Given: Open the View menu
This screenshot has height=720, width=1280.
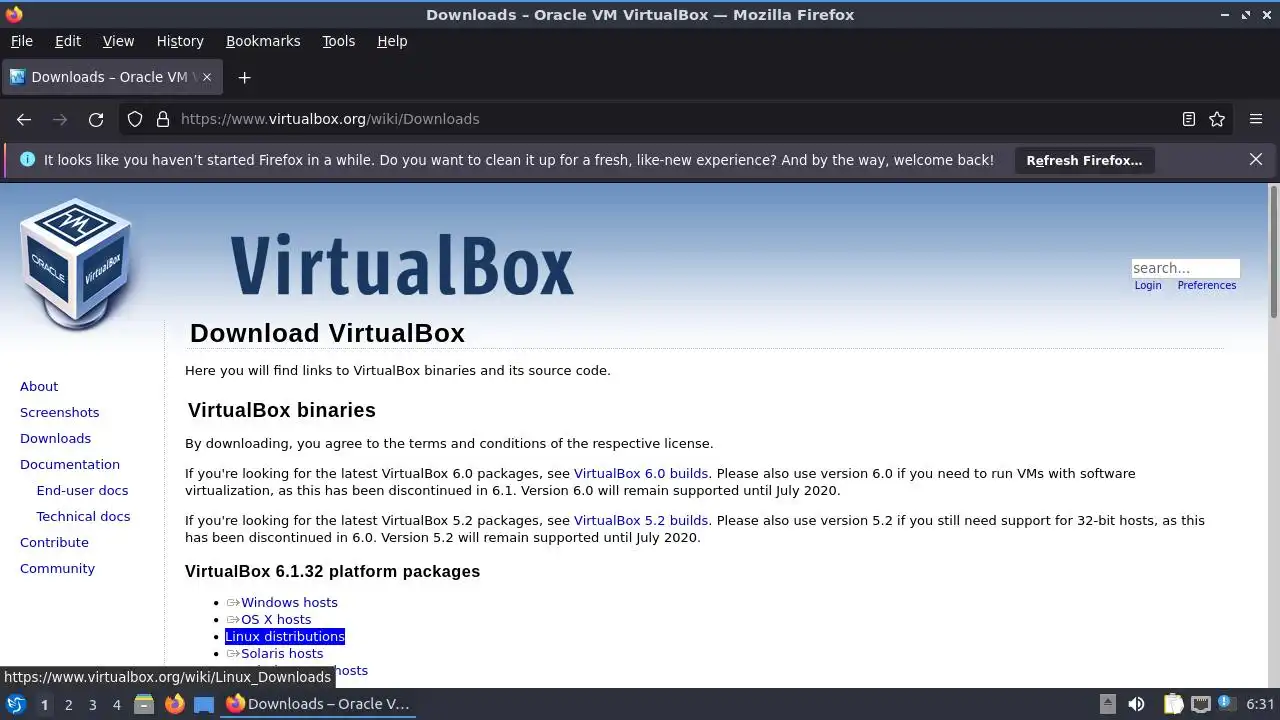Looking at the screenshot, I should click(x=118, y=41).
